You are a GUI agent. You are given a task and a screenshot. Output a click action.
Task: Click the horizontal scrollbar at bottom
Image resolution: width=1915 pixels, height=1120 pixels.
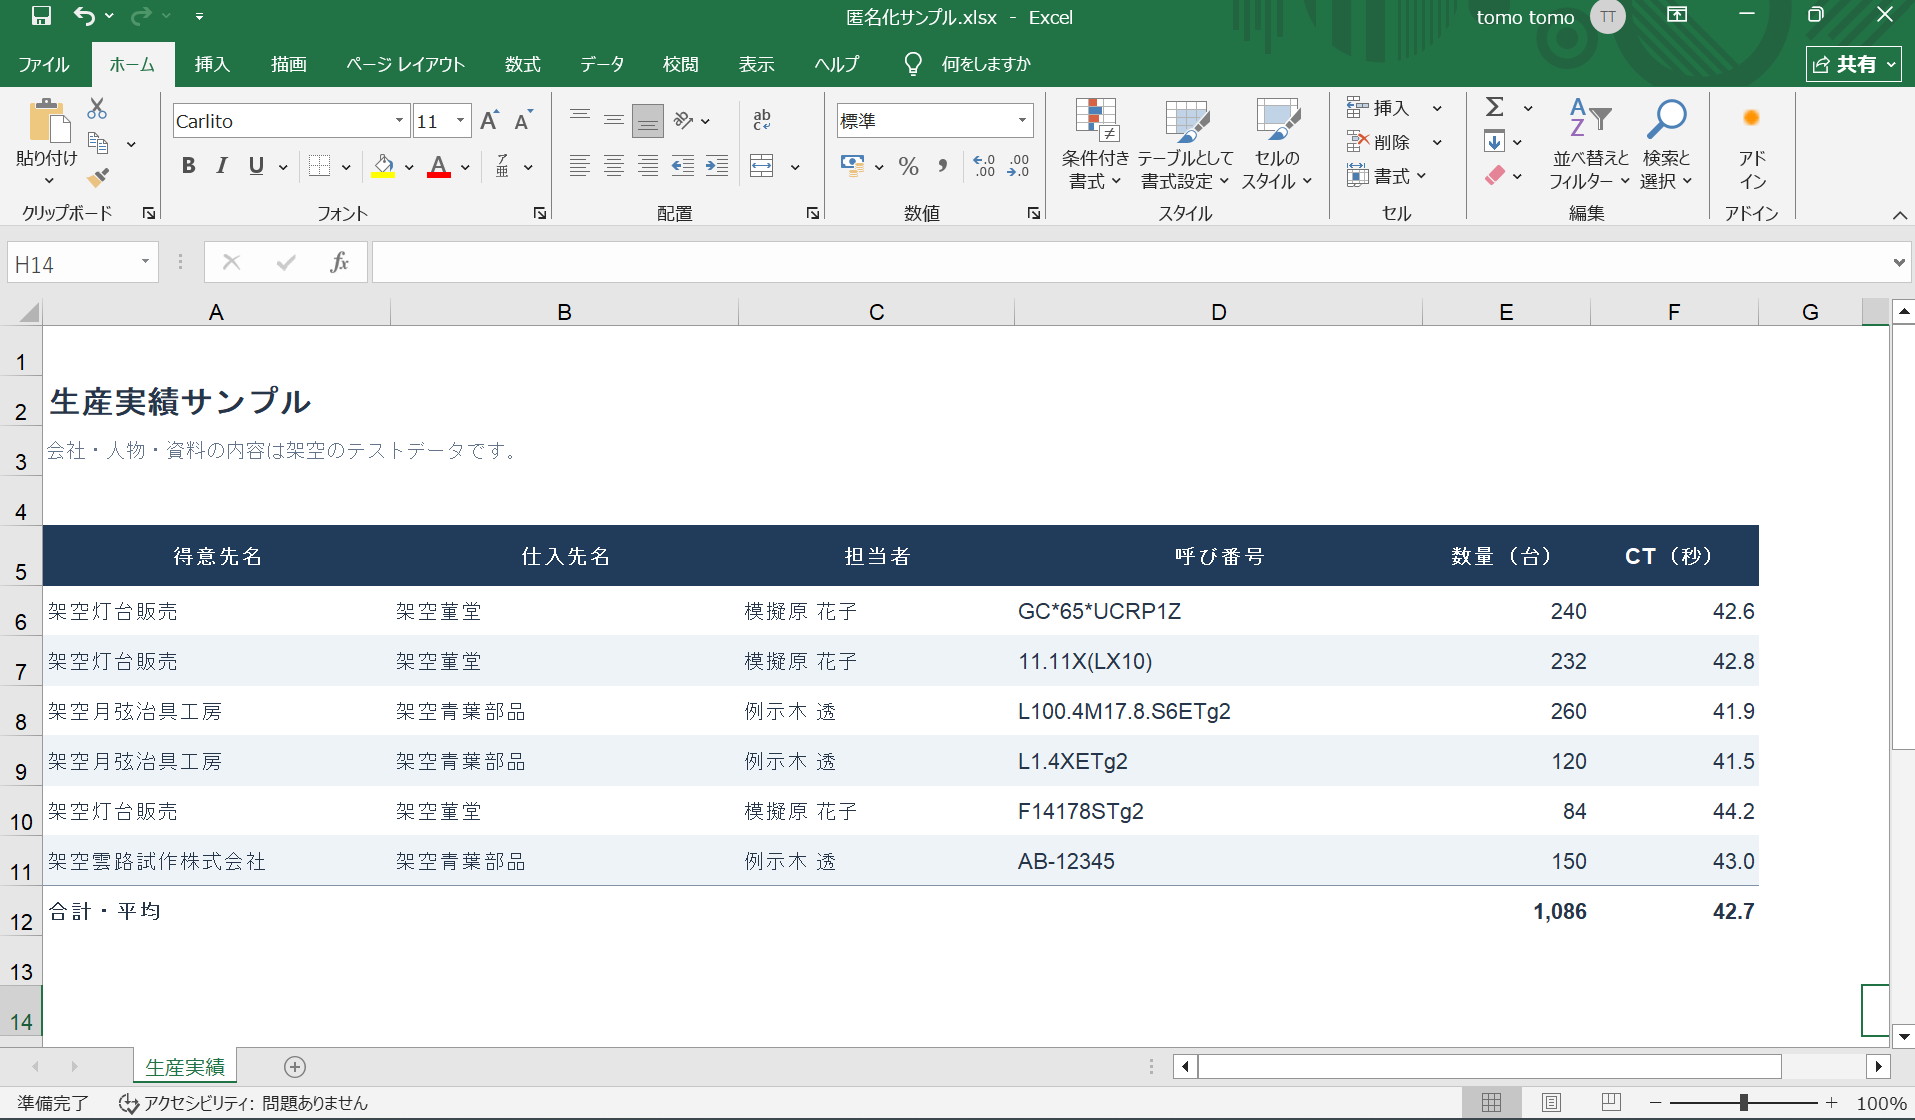tap(1490, 1067)
